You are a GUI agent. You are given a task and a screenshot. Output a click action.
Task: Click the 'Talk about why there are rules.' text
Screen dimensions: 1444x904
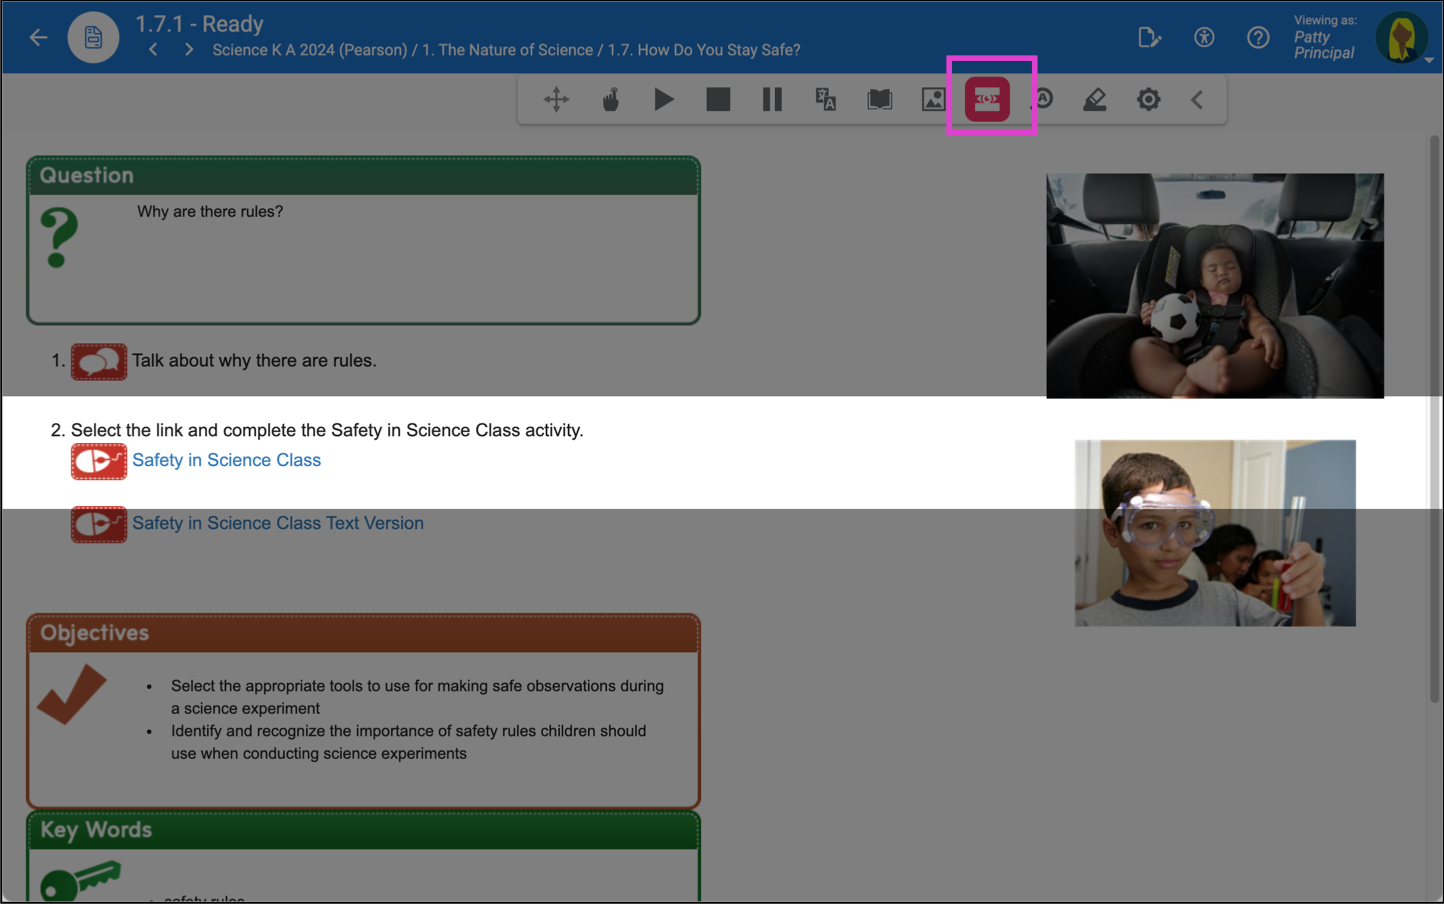[254, 361]
